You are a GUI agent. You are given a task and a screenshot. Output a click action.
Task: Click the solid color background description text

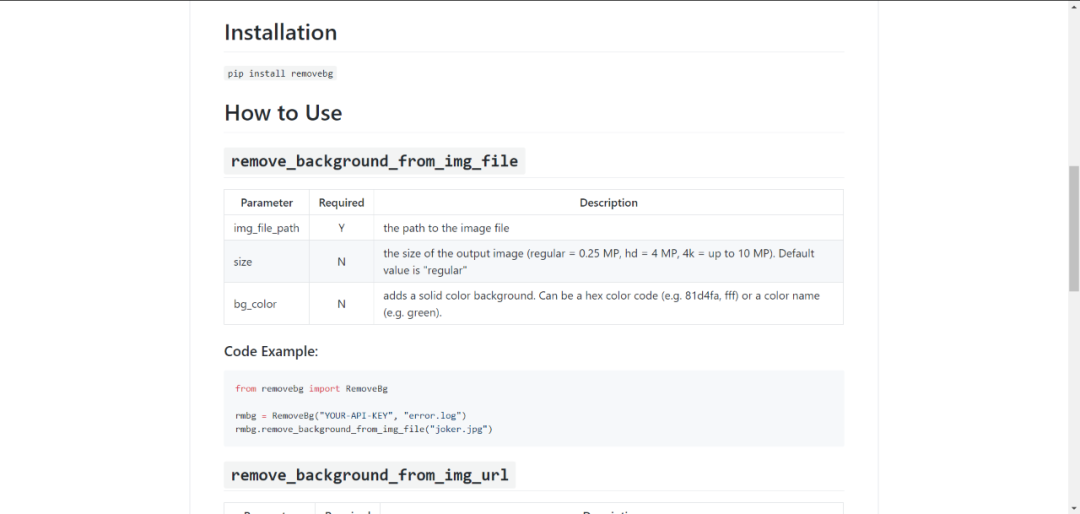point(601,304)
